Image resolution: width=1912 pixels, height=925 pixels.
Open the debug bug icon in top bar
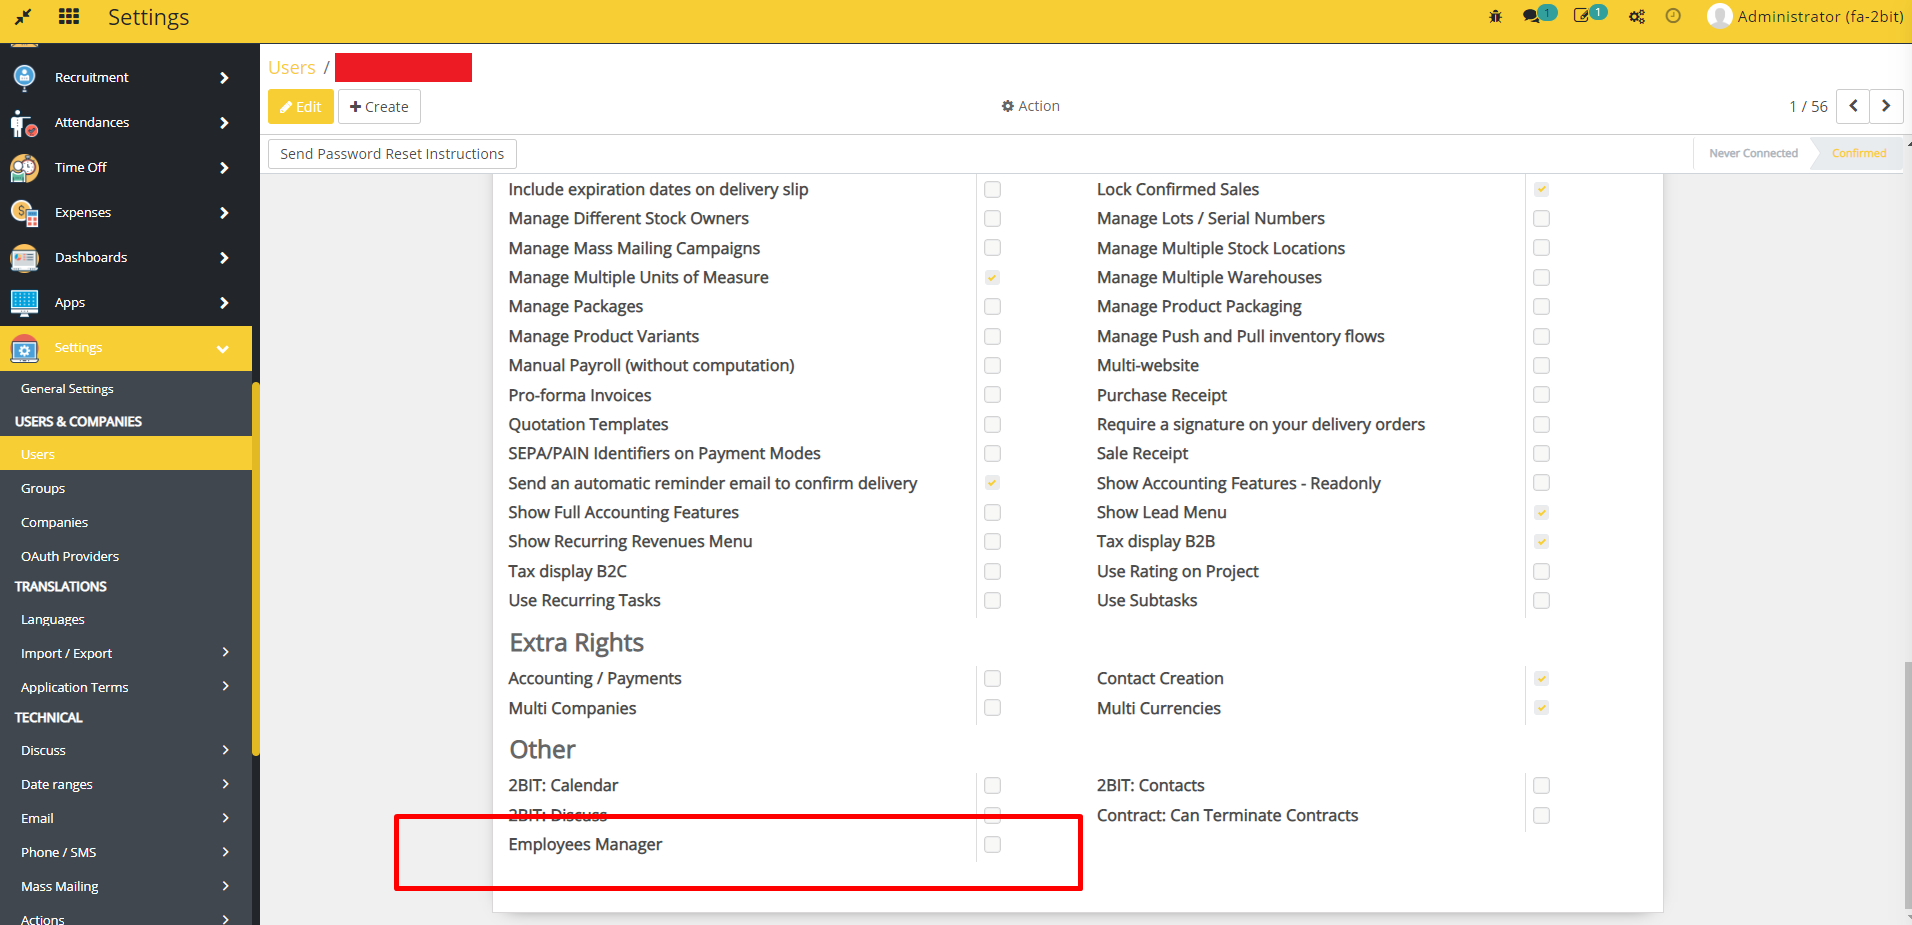(x=1494, y=17)
